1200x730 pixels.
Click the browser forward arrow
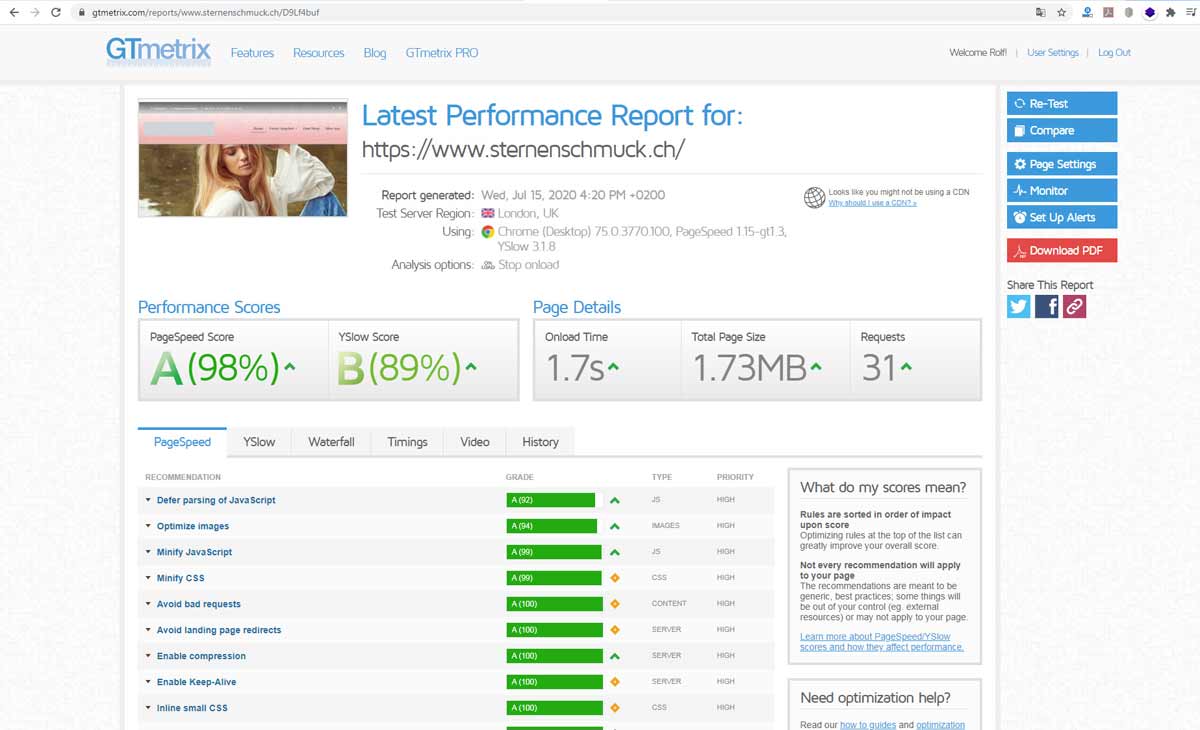(x=35, y=12)
